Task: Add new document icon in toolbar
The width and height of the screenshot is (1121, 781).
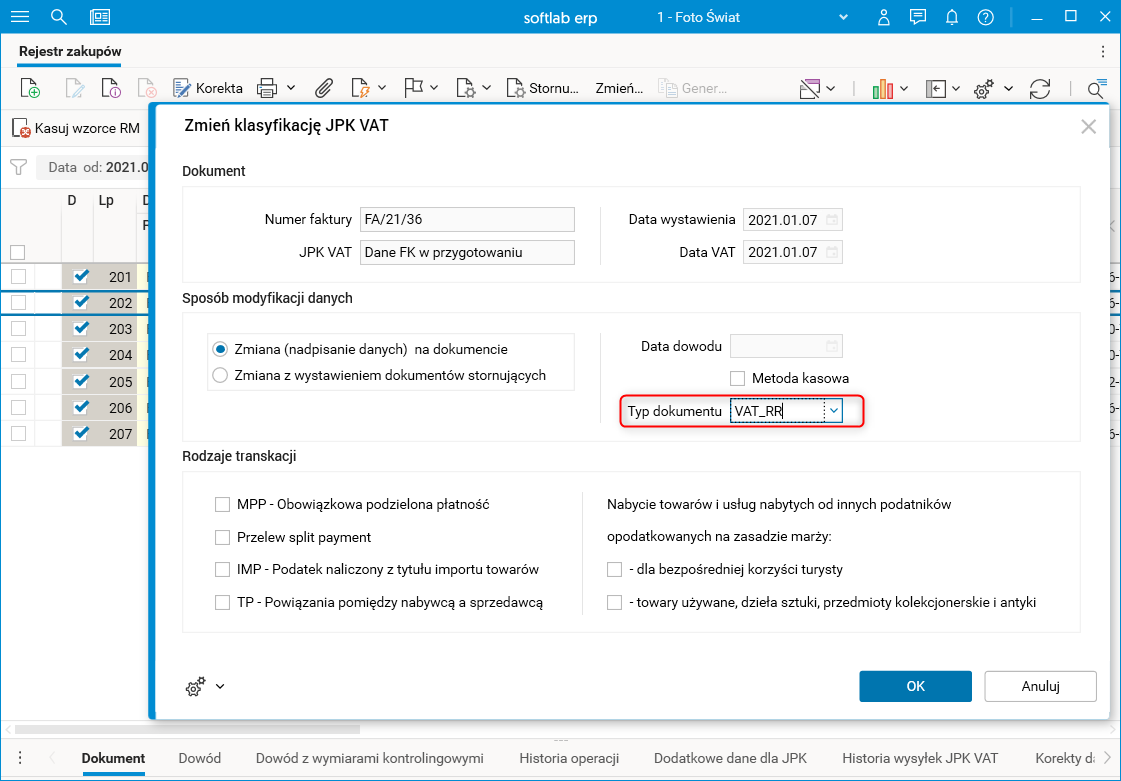Action: 30,88
